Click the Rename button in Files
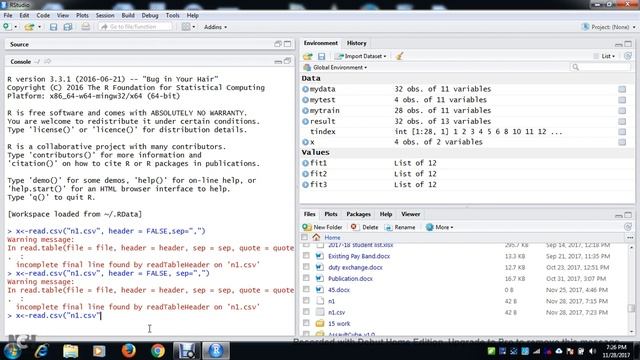640x360 pixels. pos(400,227)
